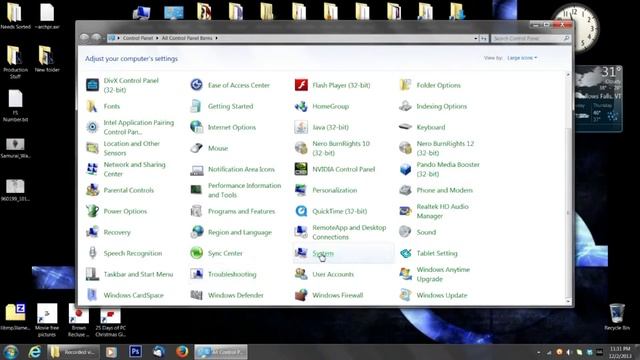The width and height of the screenshot is (640, 360).
Task: Click the Power Options icon
Action: tap(92, 211)
